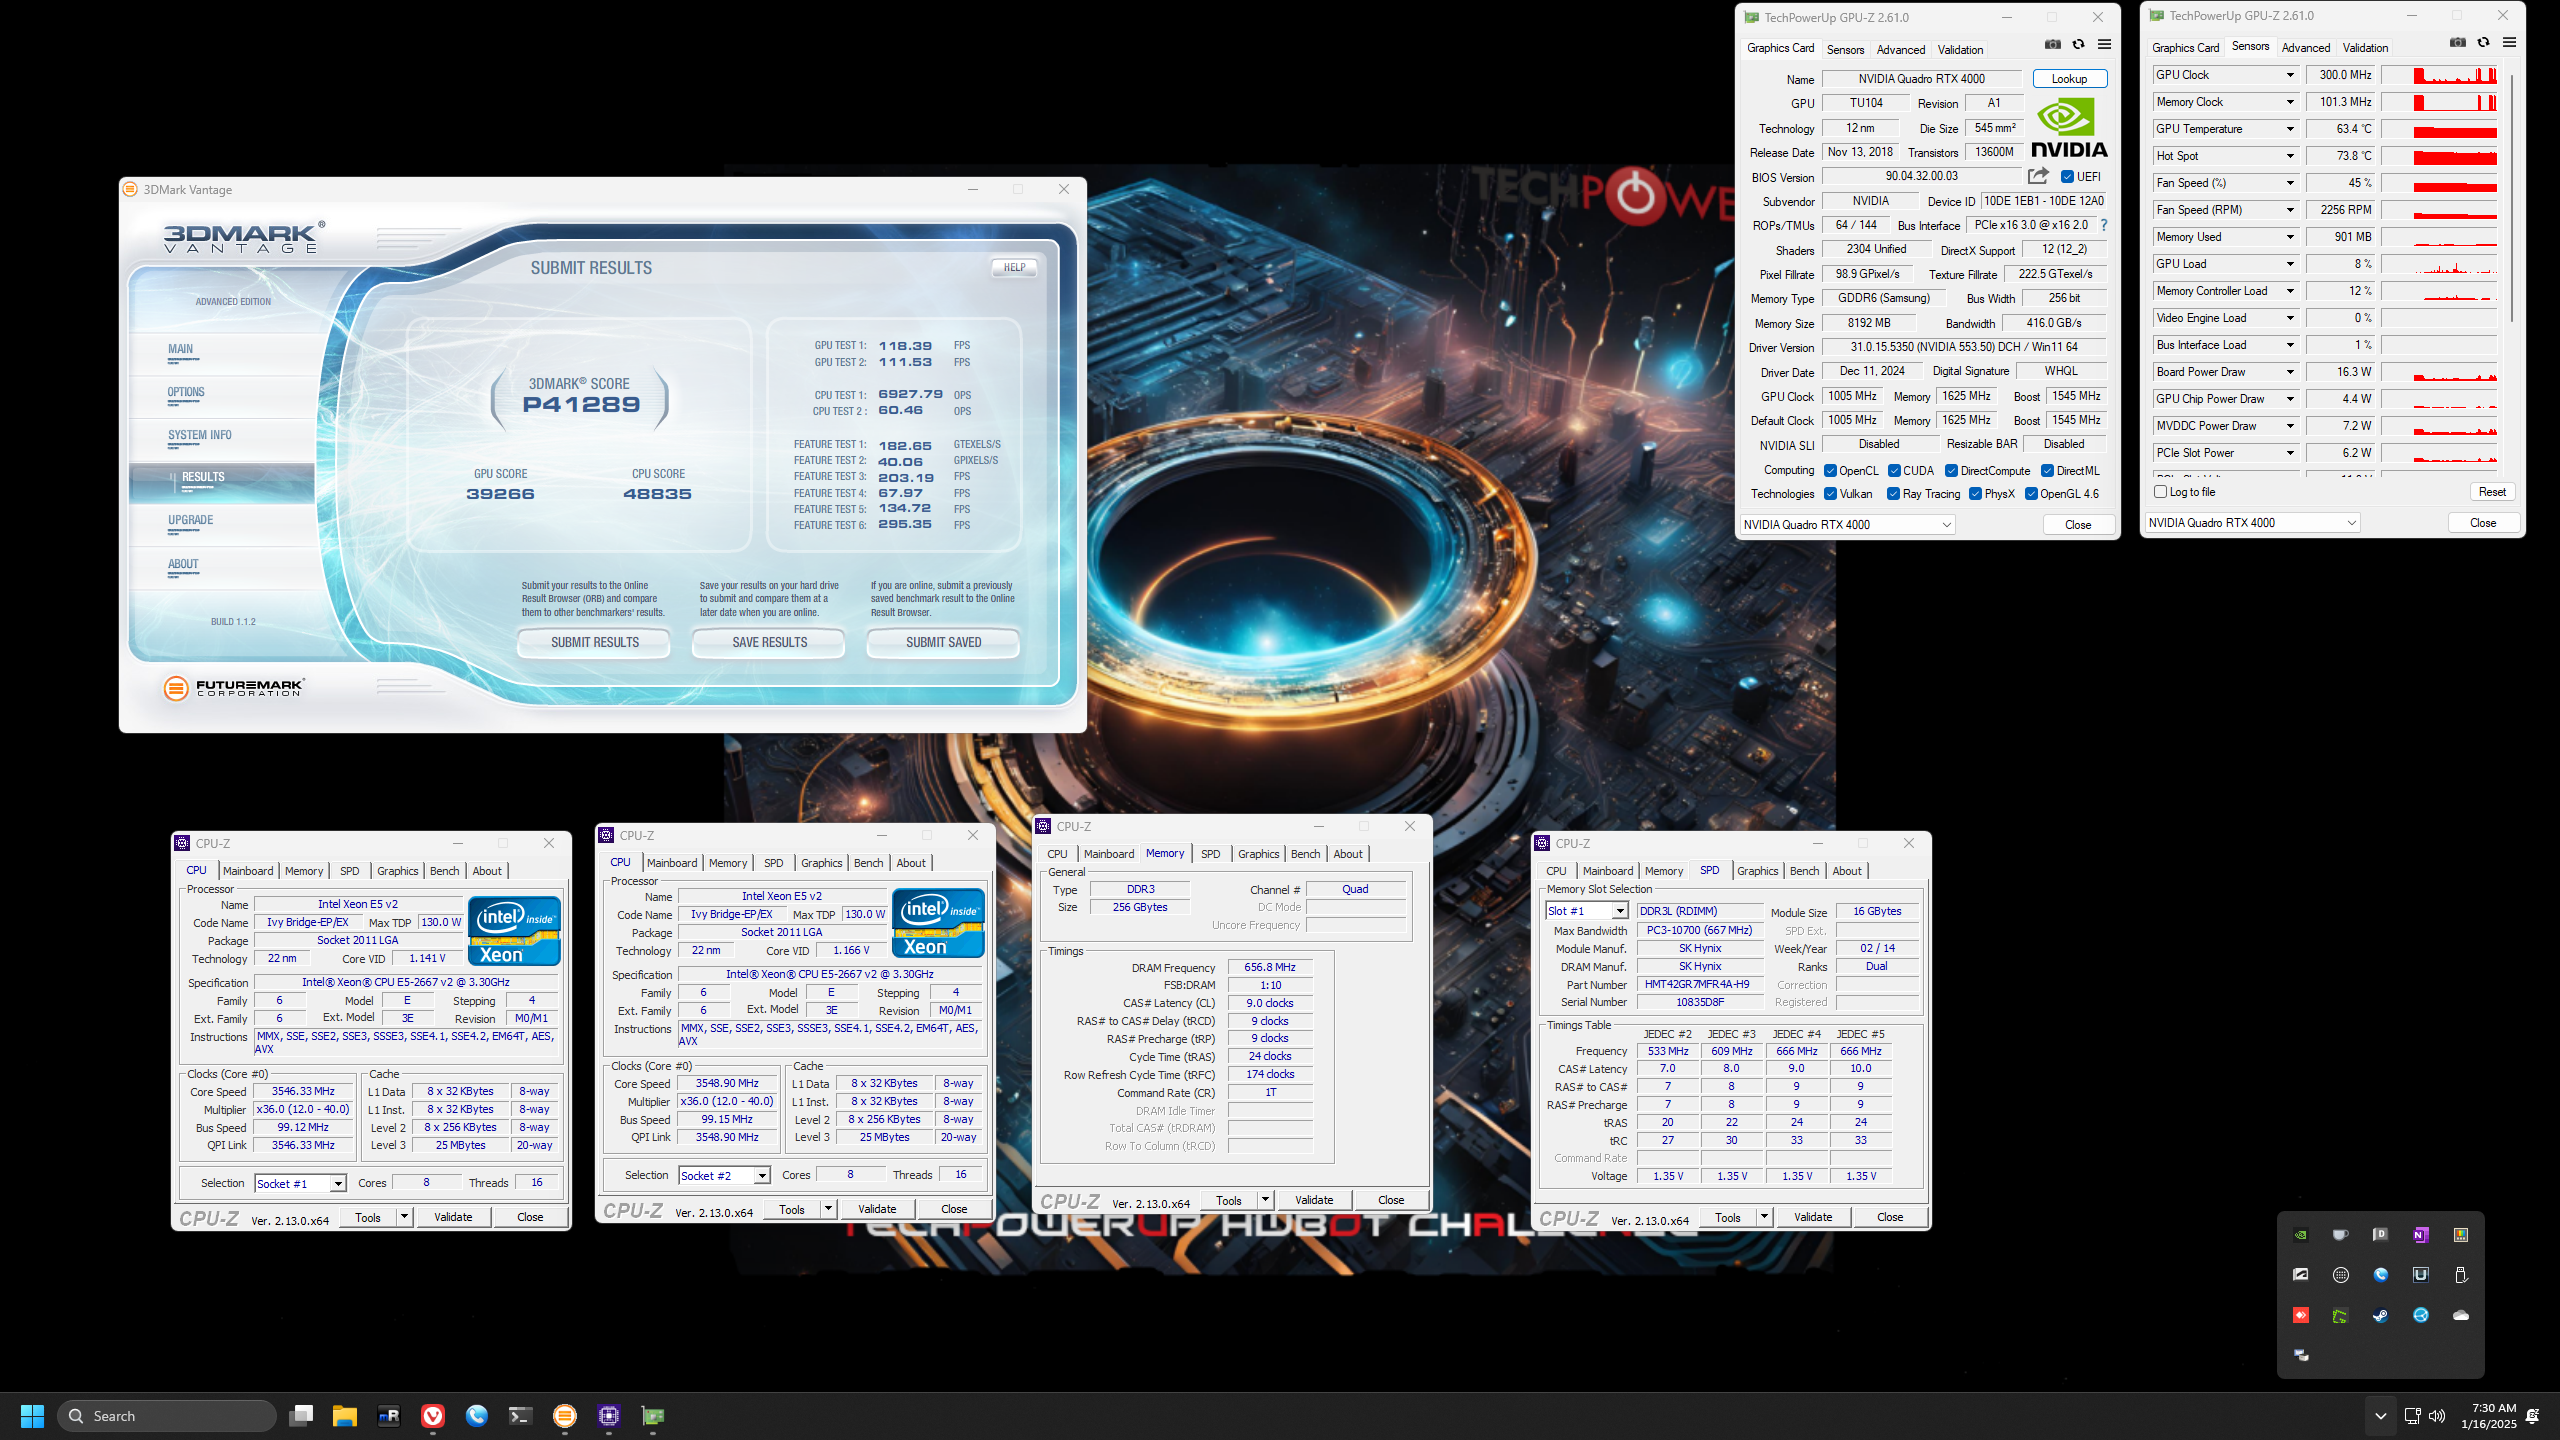The image size is (2560, 1440).
Task: Open Mainboard tab in Socket #1 CPU-Z window
Action: click(248, 871)
